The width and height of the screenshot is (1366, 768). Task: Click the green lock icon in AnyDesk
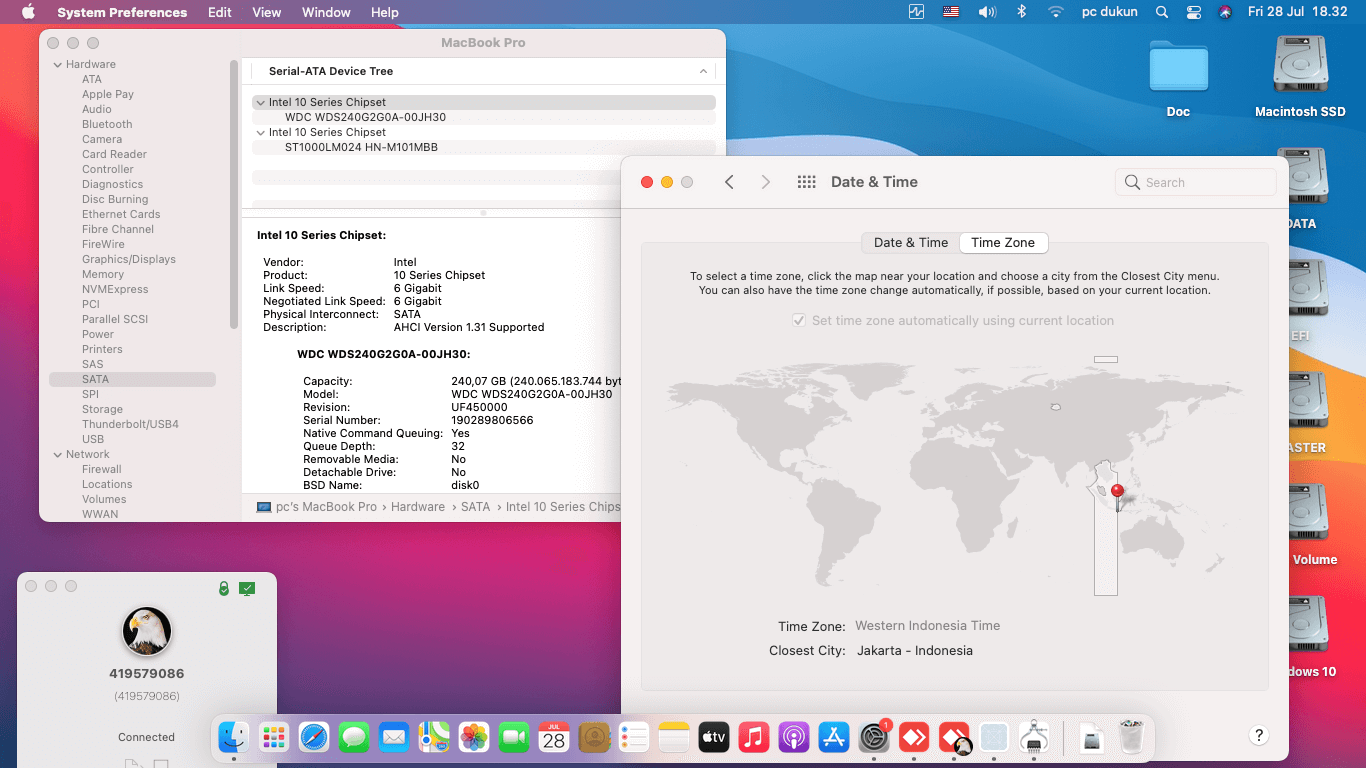click(x=224, y=589)
